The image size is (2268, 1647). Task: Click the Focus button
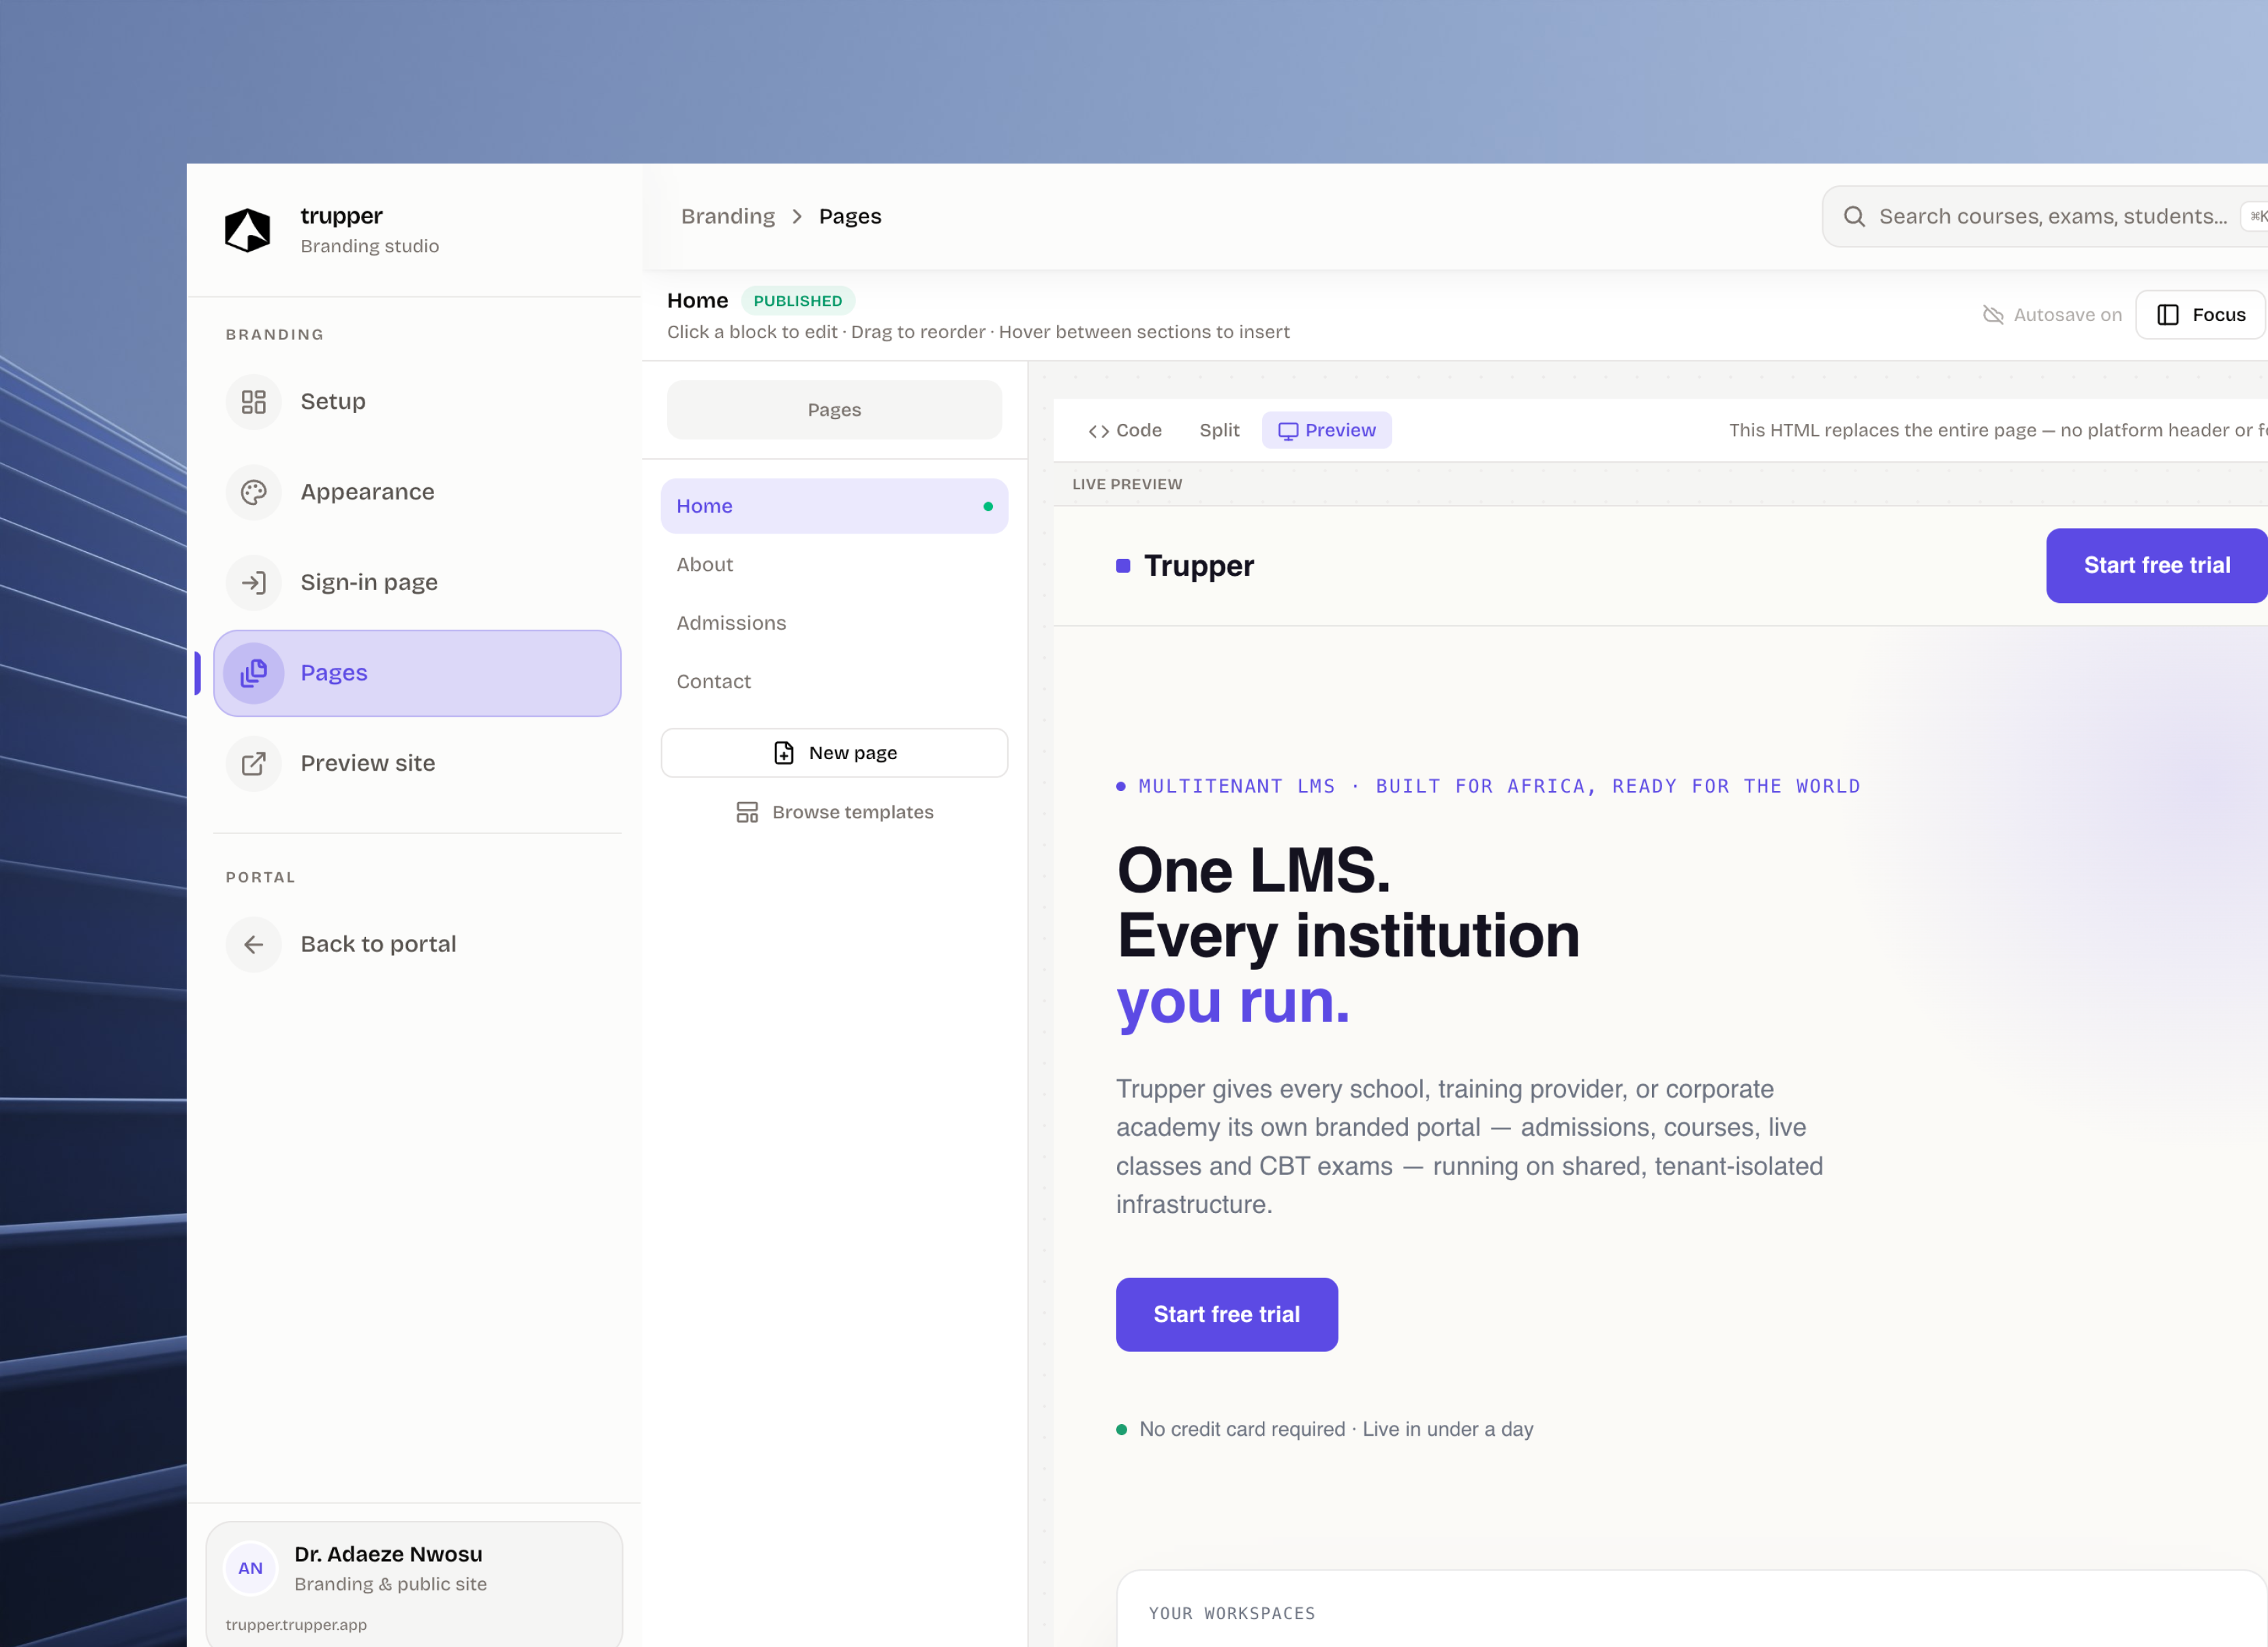point(2200,315)
